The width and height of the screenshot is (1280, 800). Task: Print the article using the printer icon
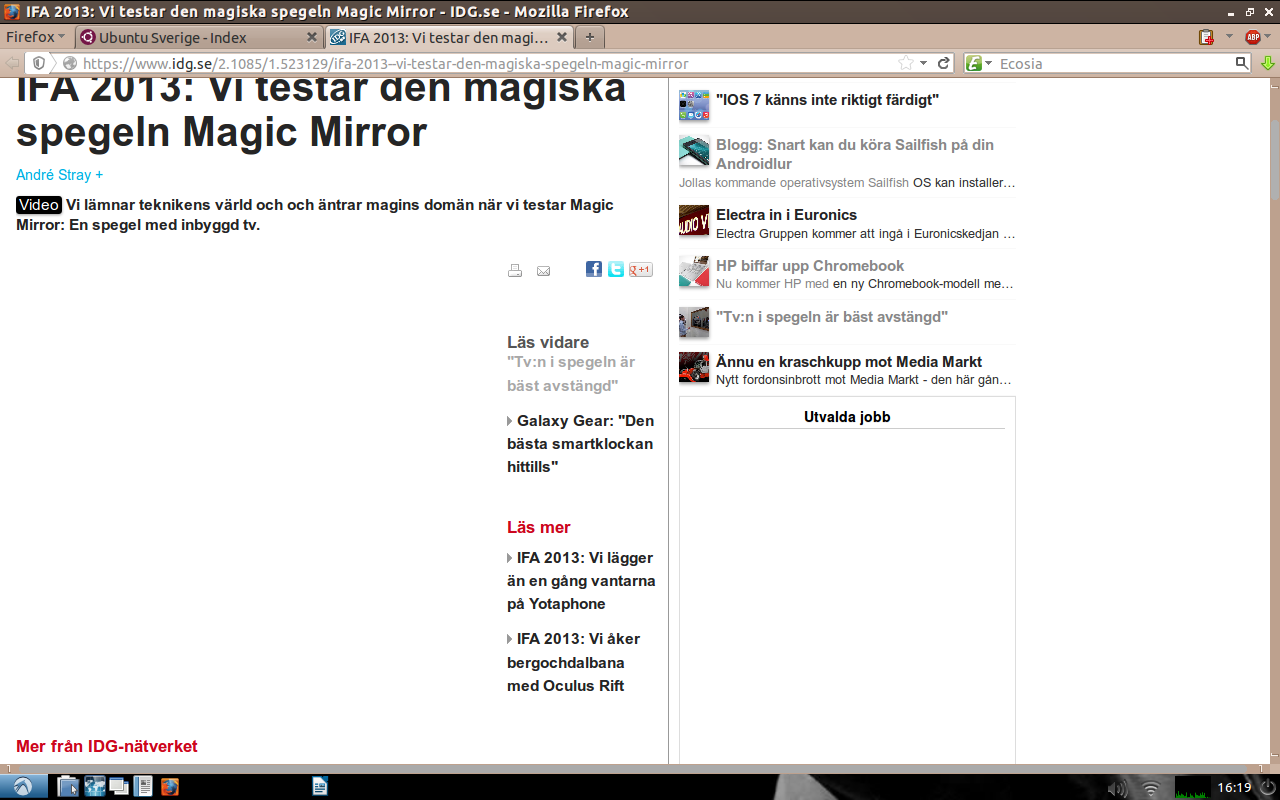(x=515, y=270)
